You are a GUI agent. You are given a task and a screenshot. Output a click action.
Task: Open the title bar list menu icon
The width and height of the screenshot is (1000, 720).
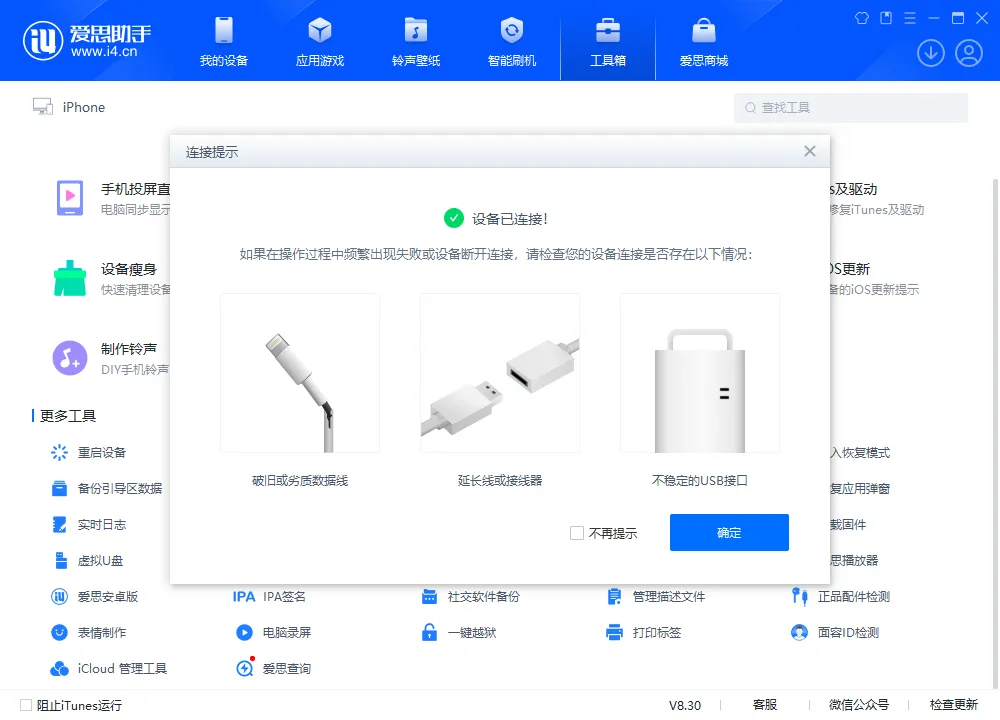tap(910, 18)
